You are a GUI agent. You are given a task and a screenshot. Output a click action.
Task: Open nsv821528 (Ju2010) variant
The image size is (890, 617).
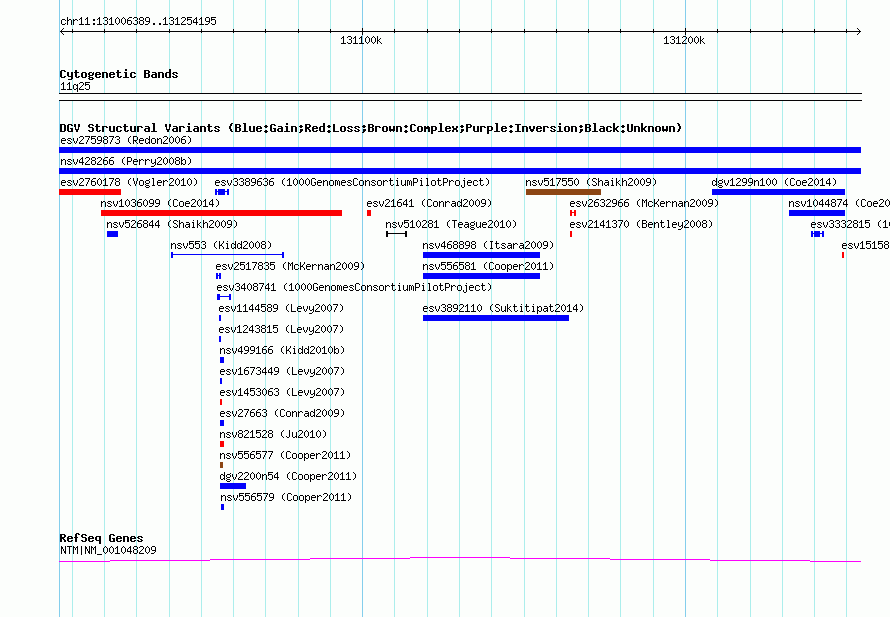coord(273,434)
